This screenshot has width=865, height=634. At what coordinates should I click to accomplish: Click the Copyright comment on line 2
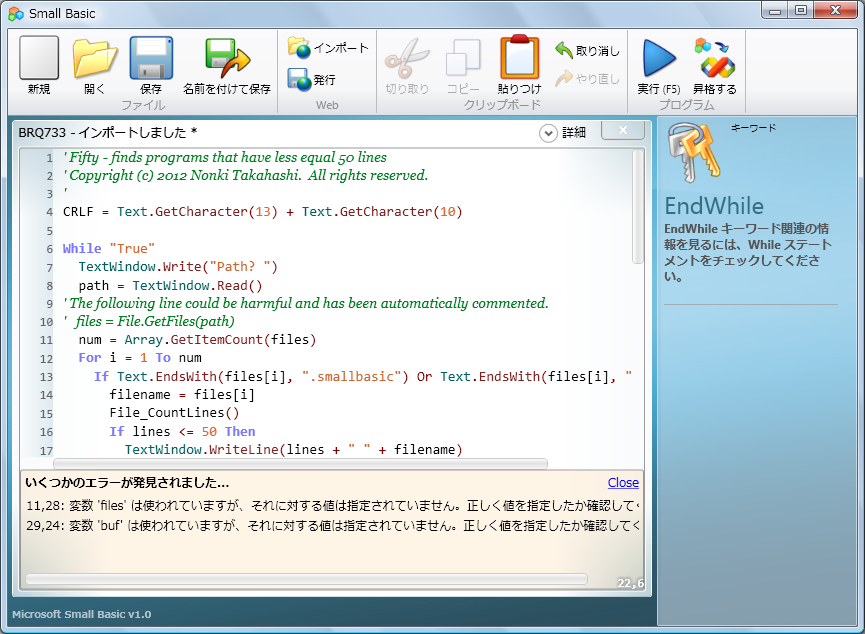(245, 175)
